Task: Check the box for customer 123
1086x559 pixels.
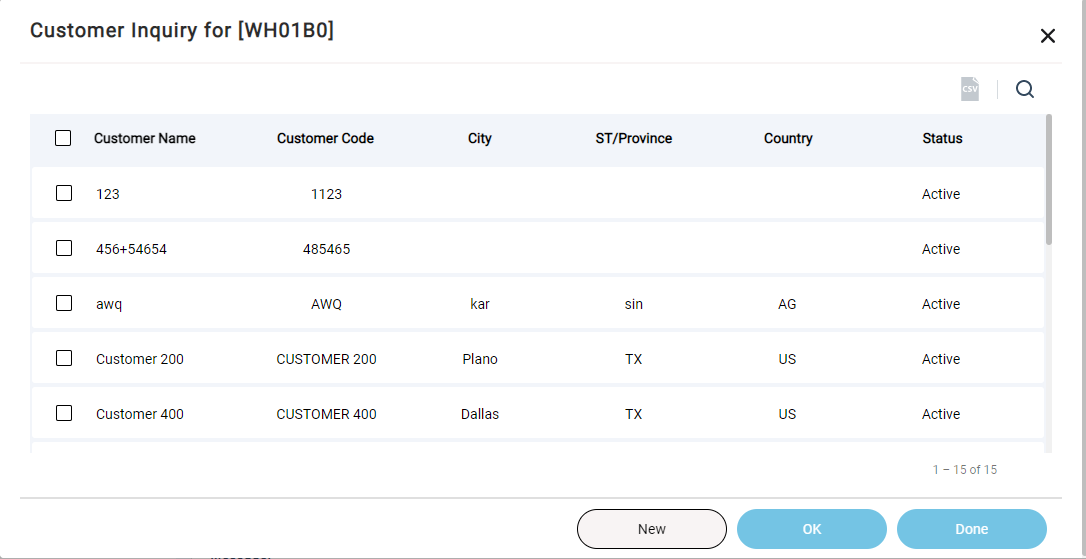Action: point(64,194)
